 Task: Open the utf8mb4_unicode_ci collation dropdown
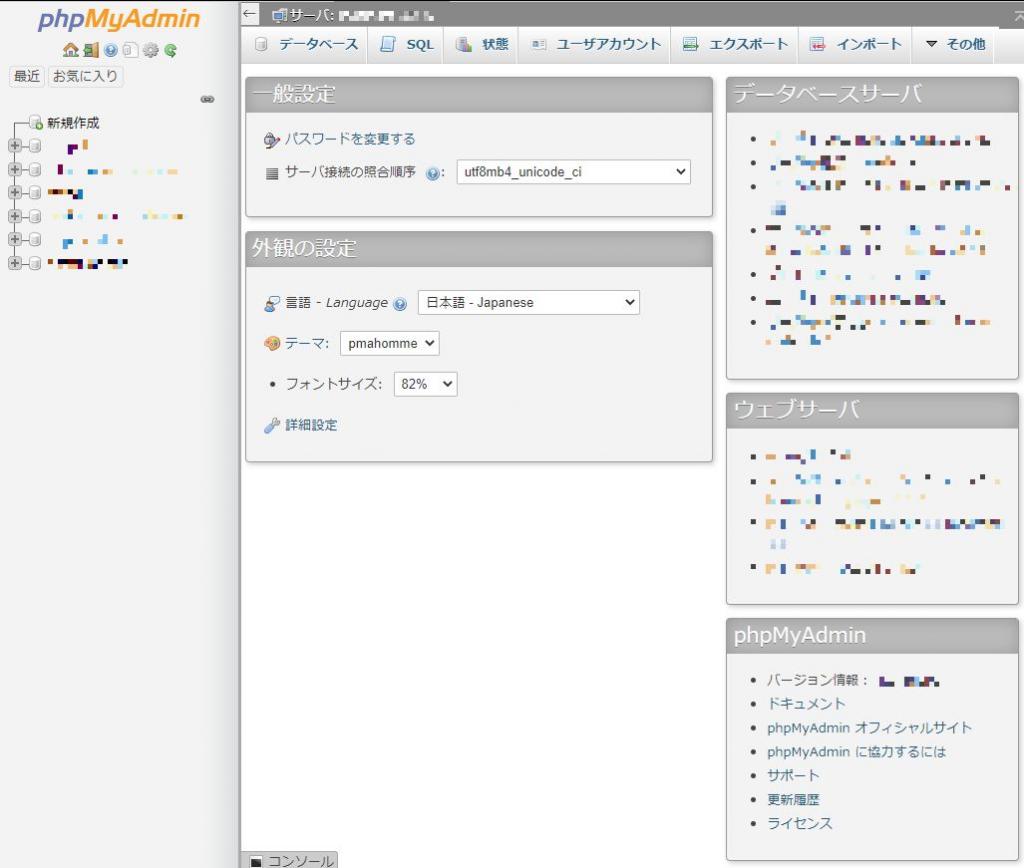573,172
